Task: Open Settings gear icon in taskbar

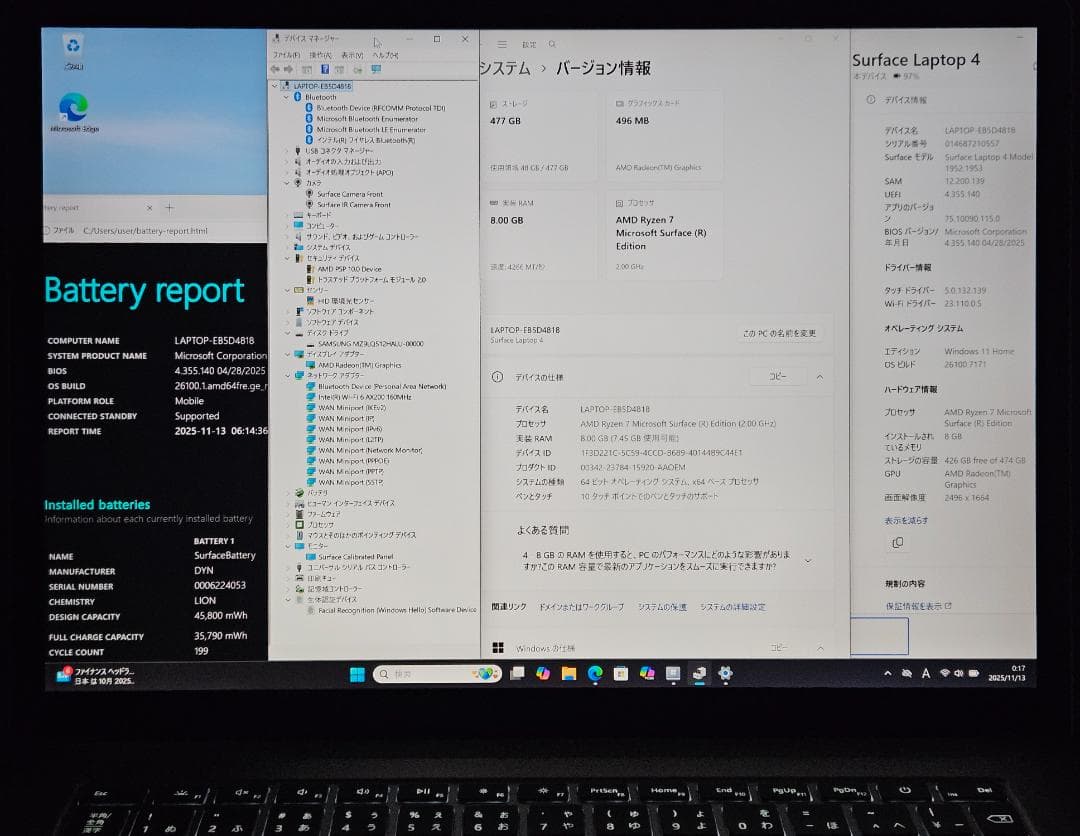Action: pos(725,674)
